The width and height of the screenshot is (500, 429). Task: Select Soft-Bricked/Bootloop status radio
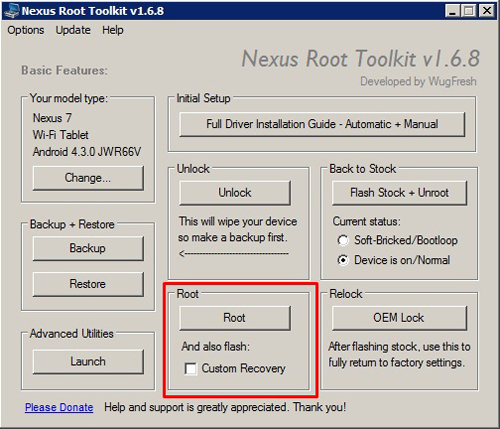(343, 240)
